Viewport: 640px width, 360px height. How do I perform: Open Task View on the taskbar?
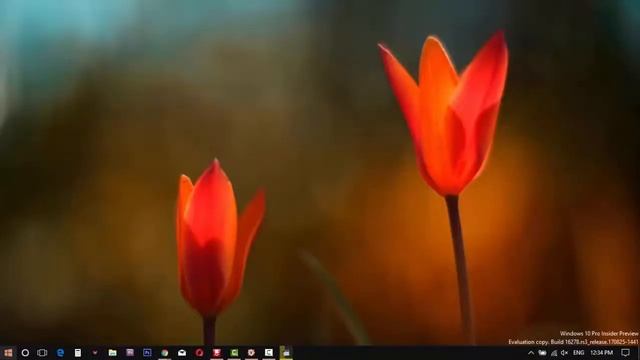42,353
